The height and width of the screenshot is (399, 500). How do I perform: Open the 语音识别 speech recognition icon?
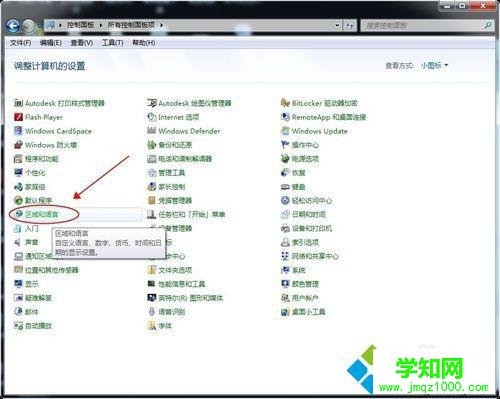coord(152,312)
